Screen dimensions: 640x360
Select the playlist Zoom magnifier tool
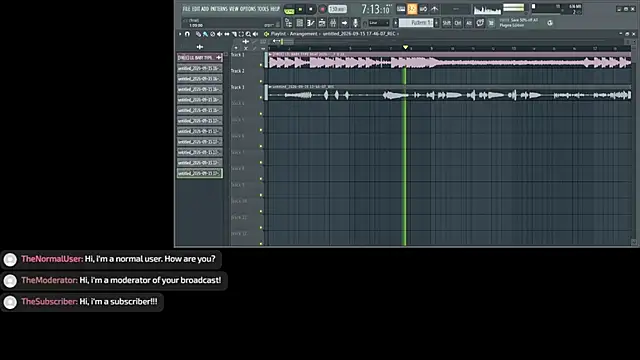[248, 34]
